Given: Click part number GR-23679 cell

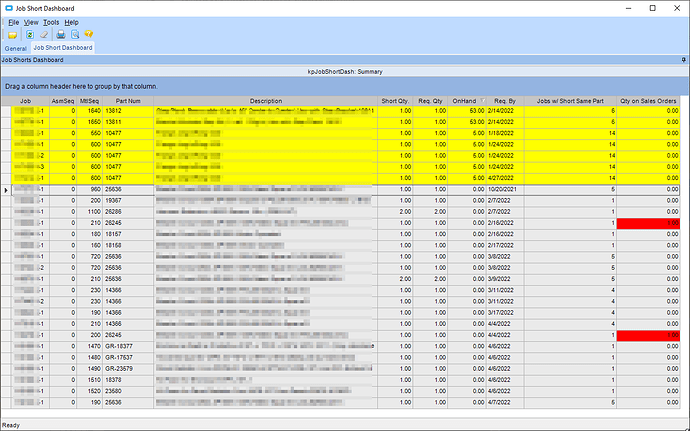Looking at the screenshot, I should pyautogui.click(x=128, y=369).
